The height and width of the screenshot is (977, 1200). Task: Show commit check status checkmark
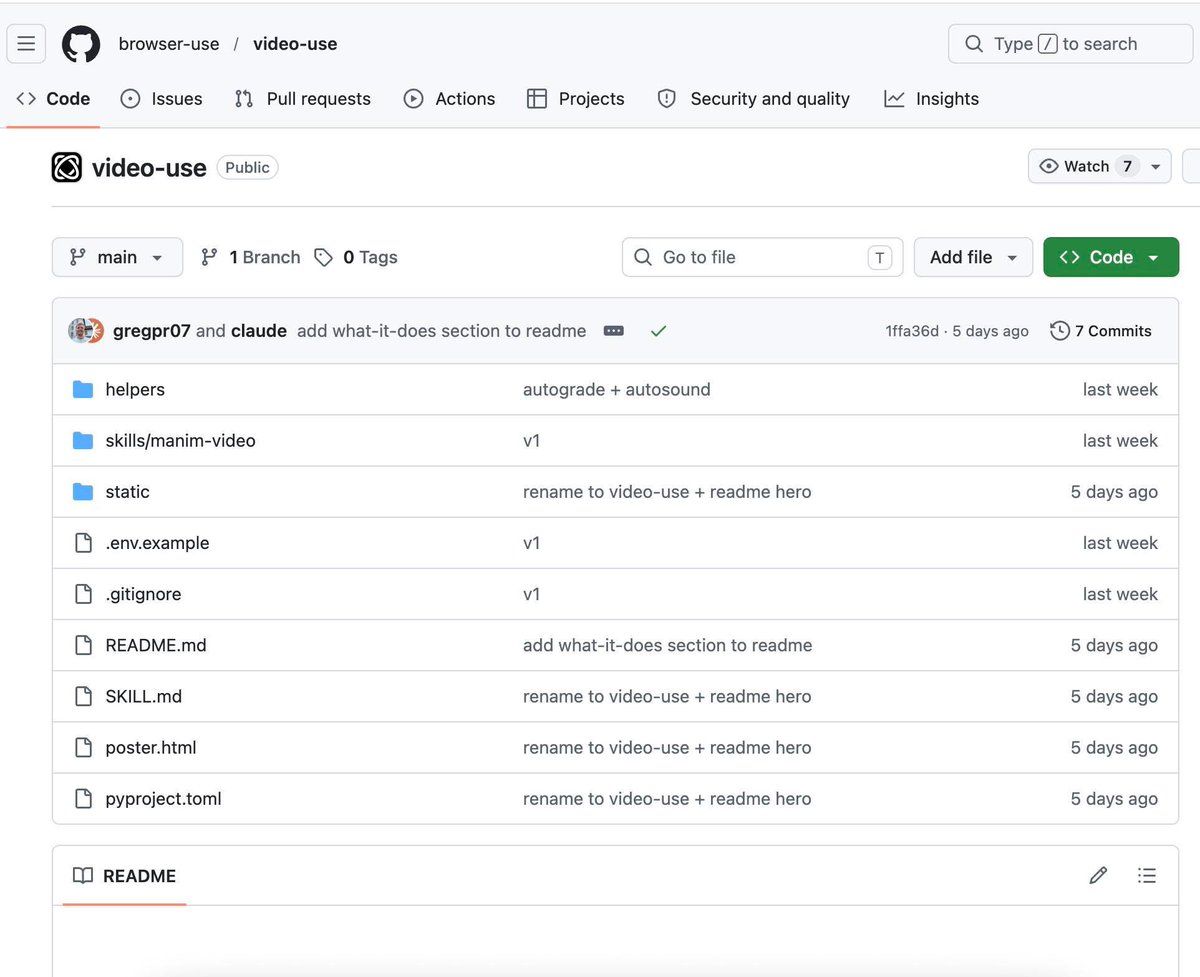coord(658,331)
